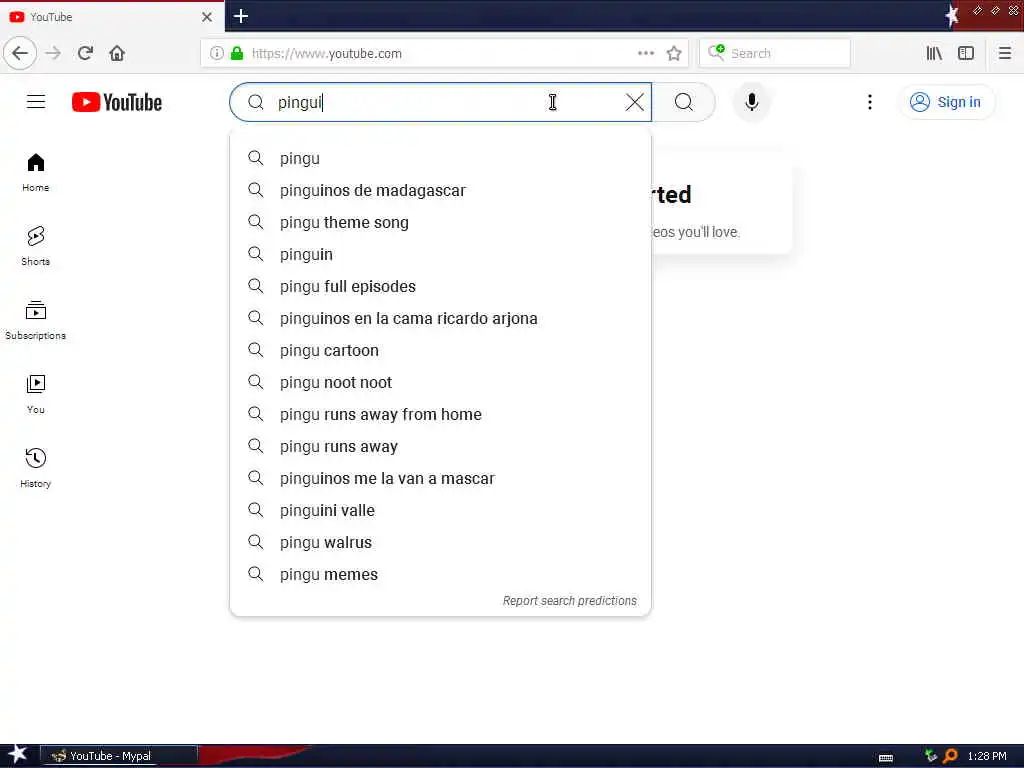This screenshot has width=1024, height=768.
Task: Toggle the browser sidebar icon
Action: click(966, 53)
